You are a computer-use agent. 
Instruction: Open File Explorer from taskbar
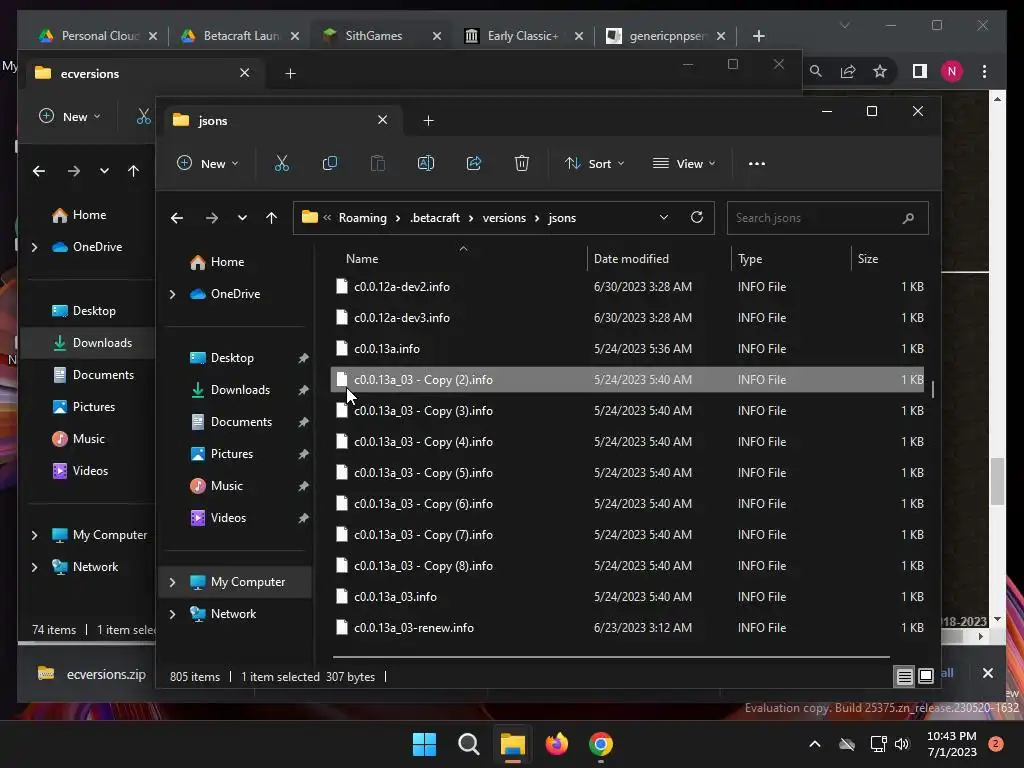[x=513, y=744]
